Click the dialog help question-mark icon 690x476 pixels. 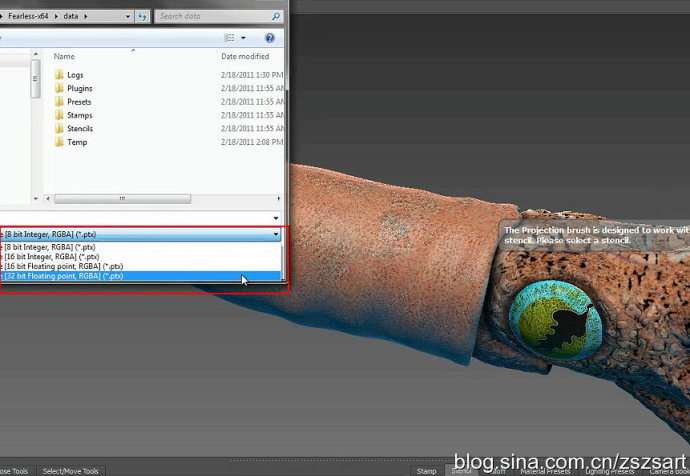[x=270, y=38]
